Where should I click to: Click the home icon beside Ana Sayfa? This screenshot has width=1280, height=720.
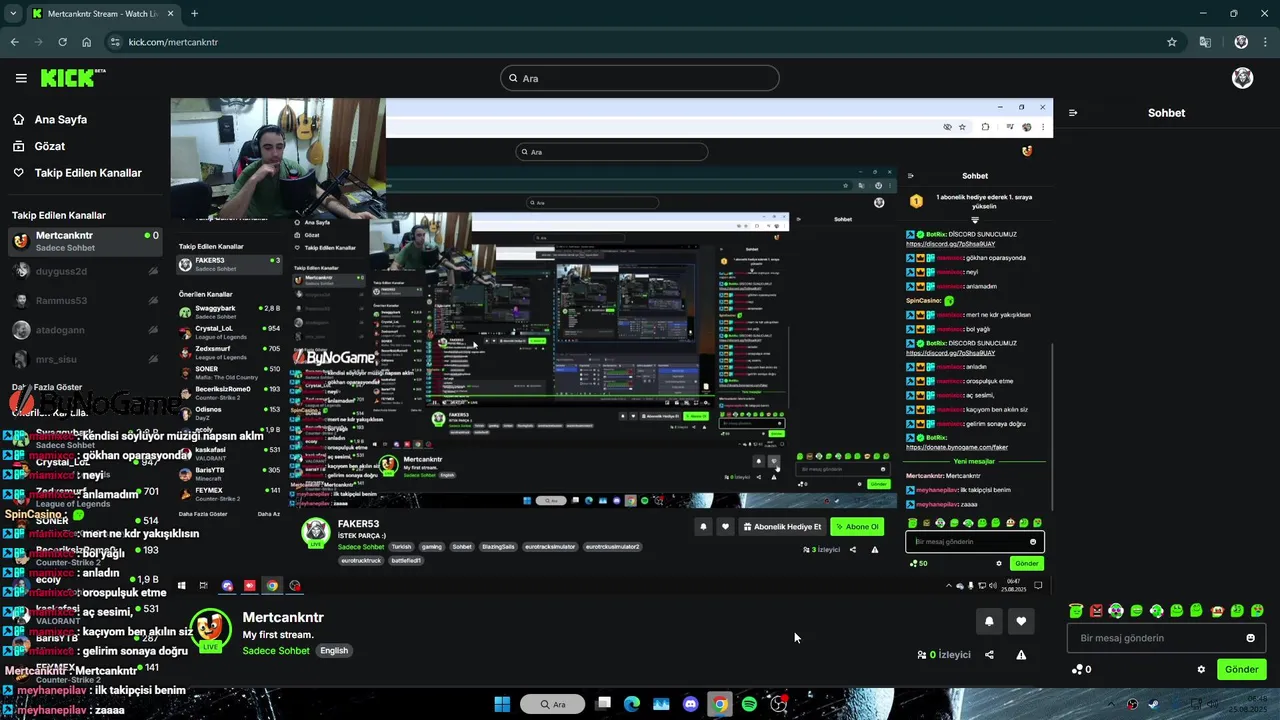pos(18,119)
